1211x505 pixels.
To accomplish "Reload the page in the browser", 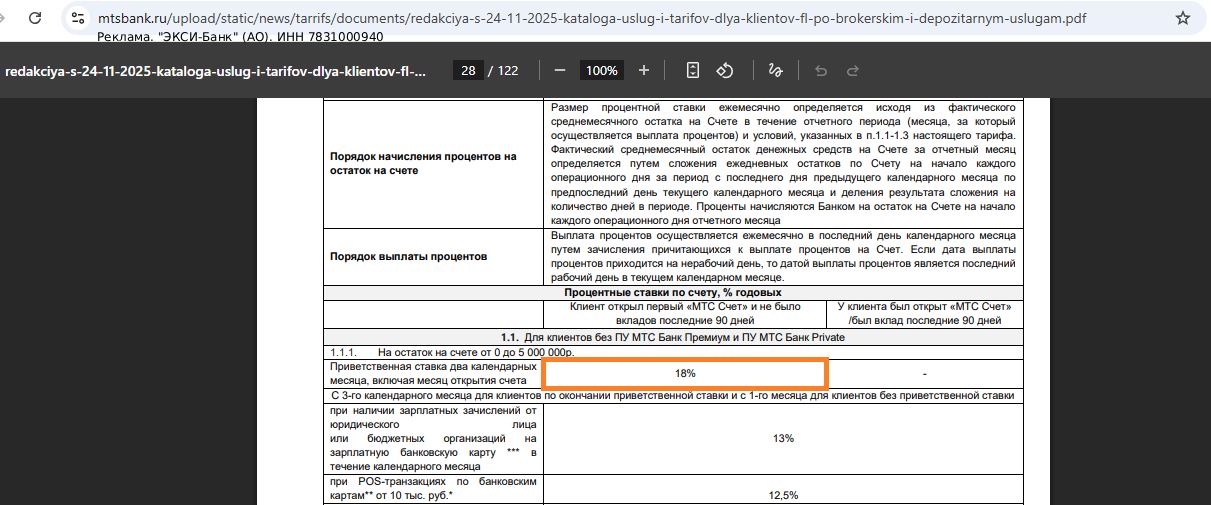I will point(35,18).
